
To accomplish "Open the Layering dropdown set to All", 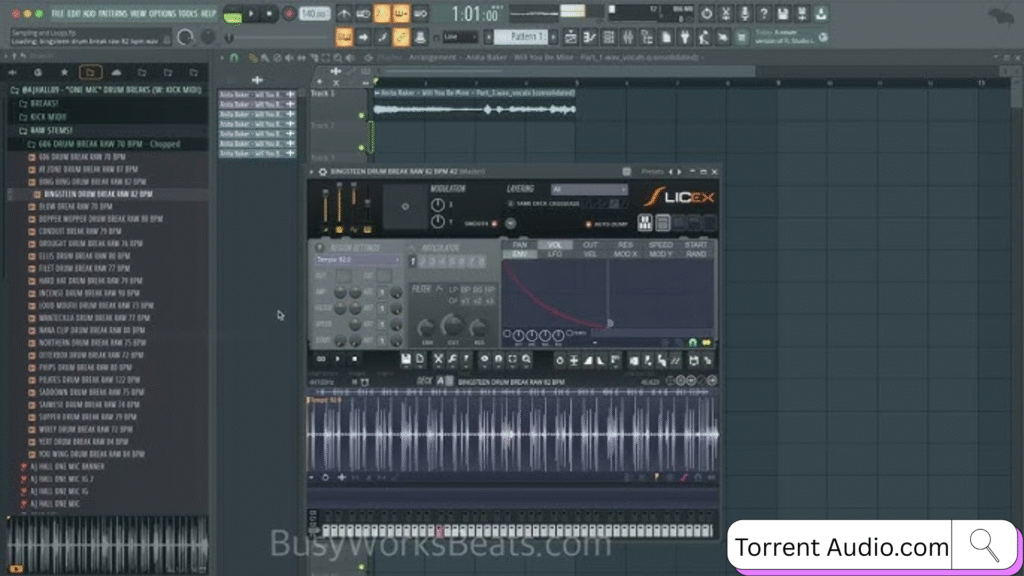I will pyautogui.click(x=589, y=189).
